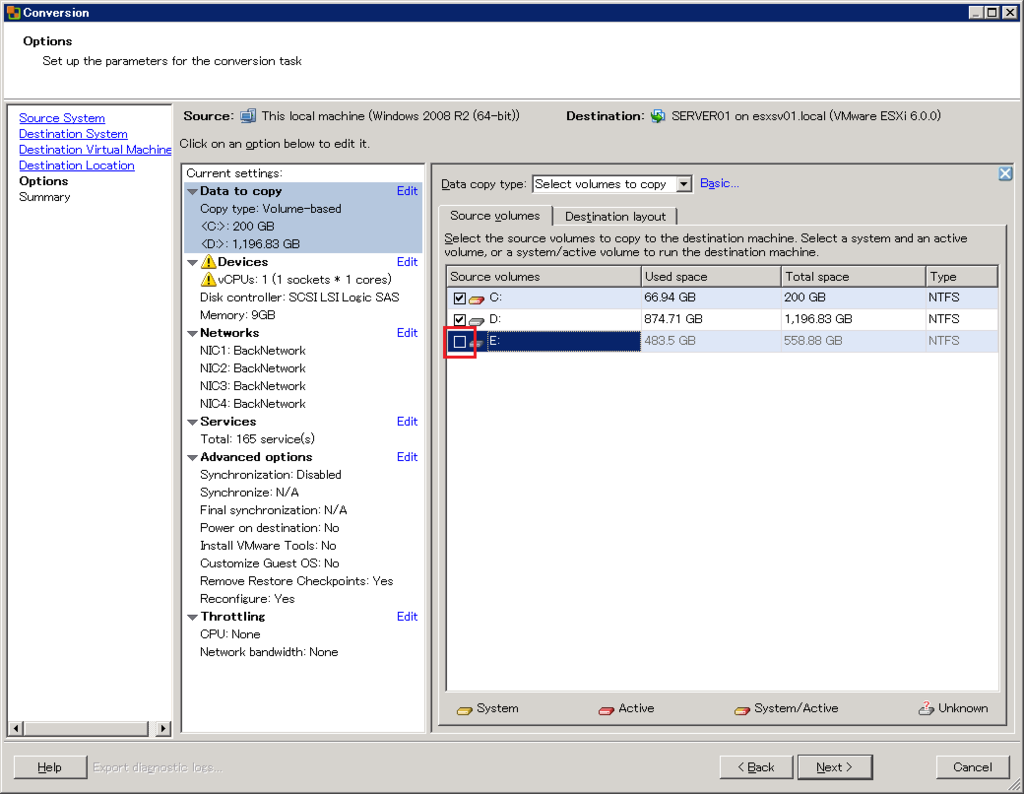This screenshot has width=1024, height=794.
Task: Switch to the Destination layout tab
Action: point(615,217)
